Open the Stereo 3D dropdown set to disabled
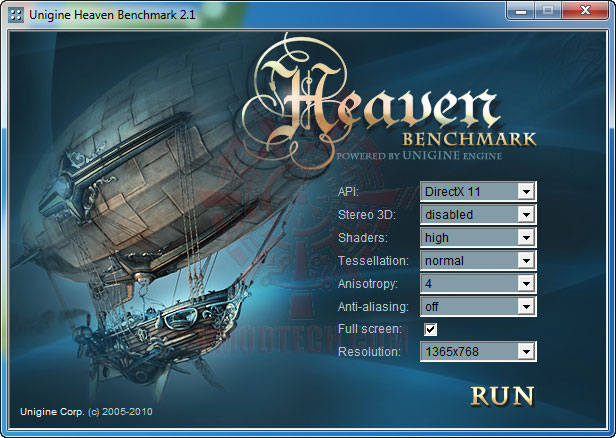Image resolution: width=616 pixels, height=438 pixels. click(478, 214)
